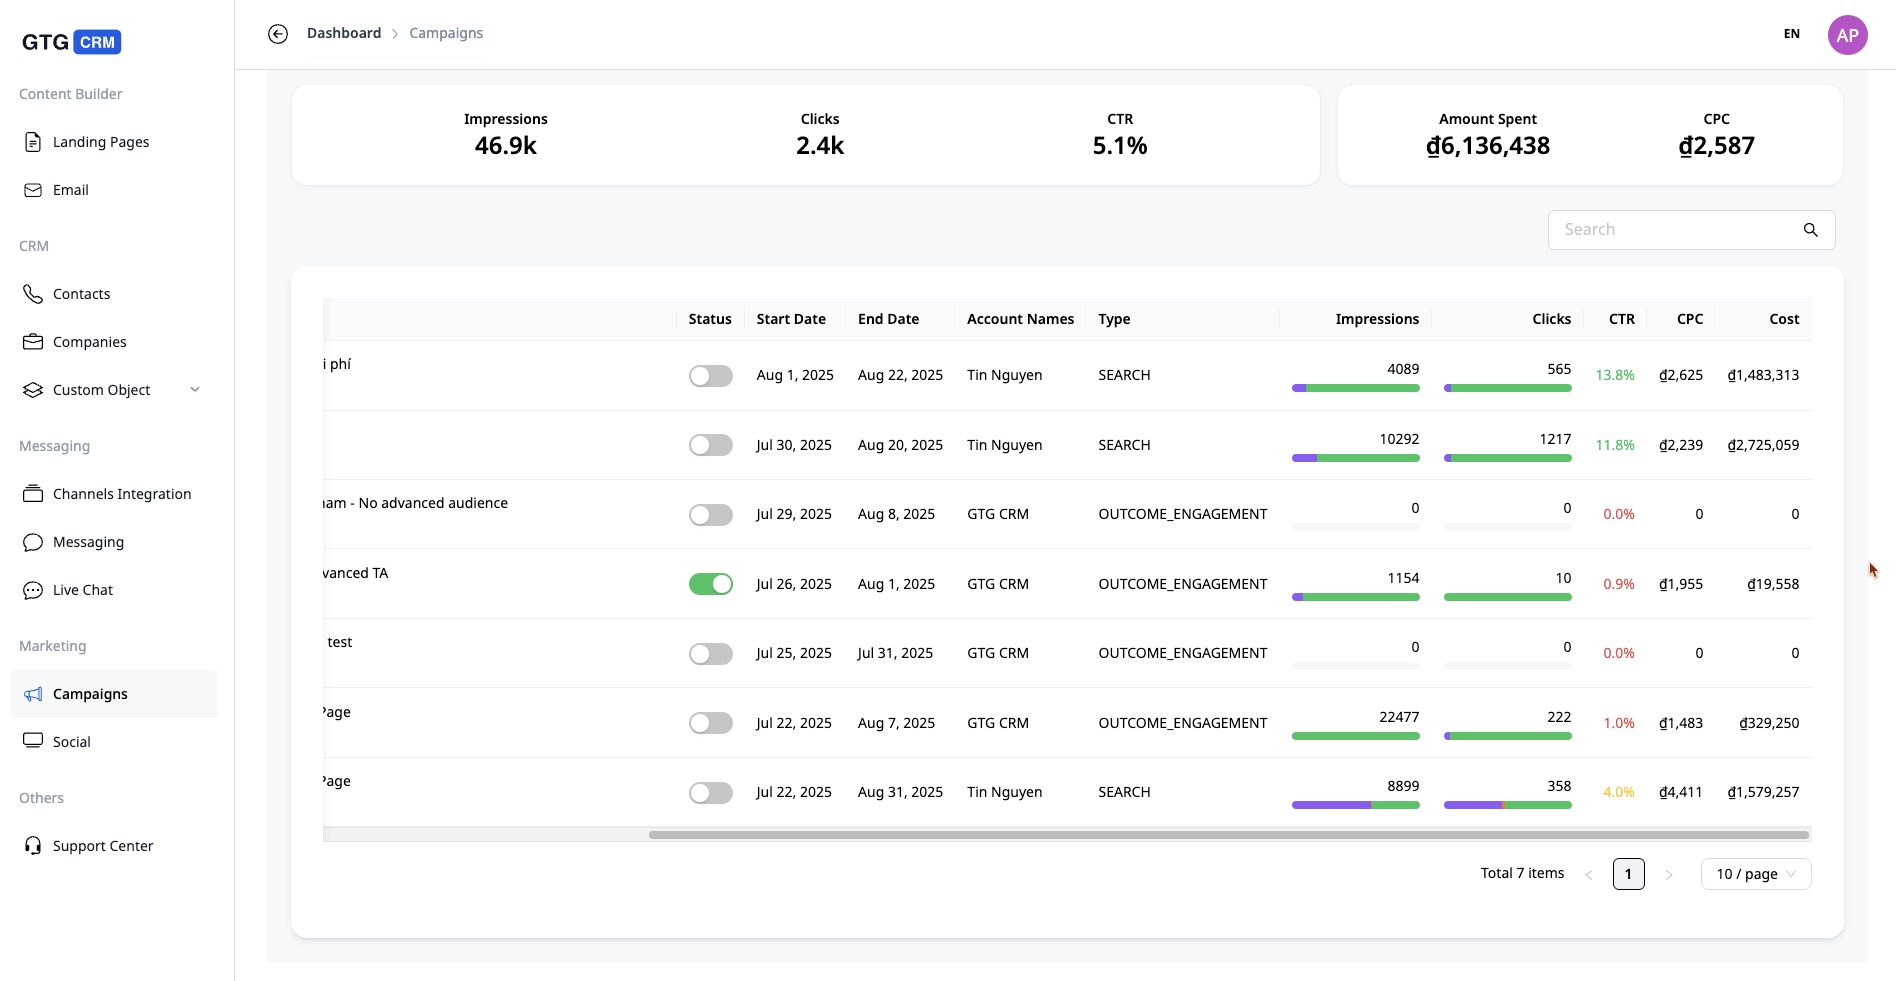This screenshot has width=1896, height=981.
Task: Toggle status for campaign ending Aug 7, 2025
Action: pos(711,723)
